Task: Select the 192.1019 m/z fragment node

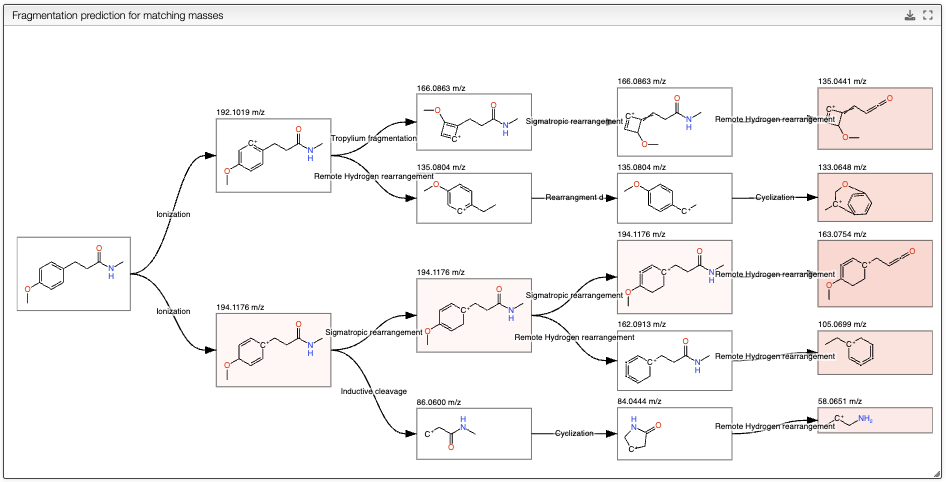Action: (x=274, y=156)
